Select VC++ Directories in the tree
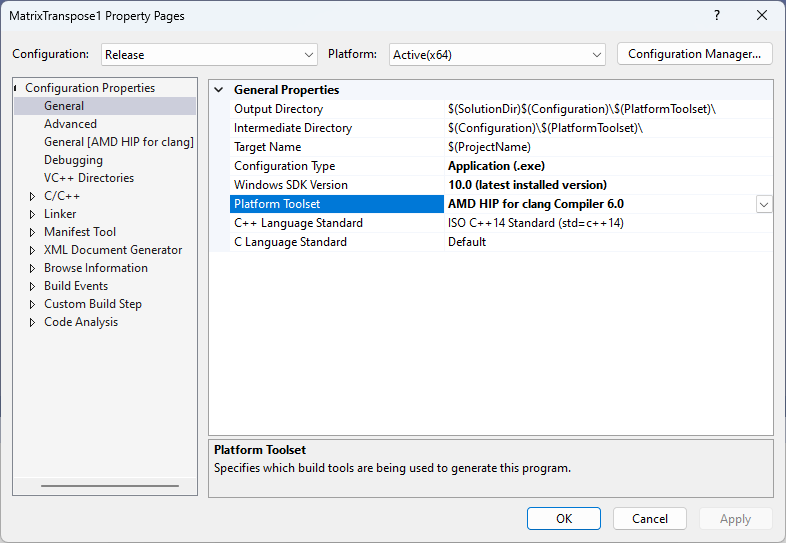This screenshot has width=786, height=543. 88,178
